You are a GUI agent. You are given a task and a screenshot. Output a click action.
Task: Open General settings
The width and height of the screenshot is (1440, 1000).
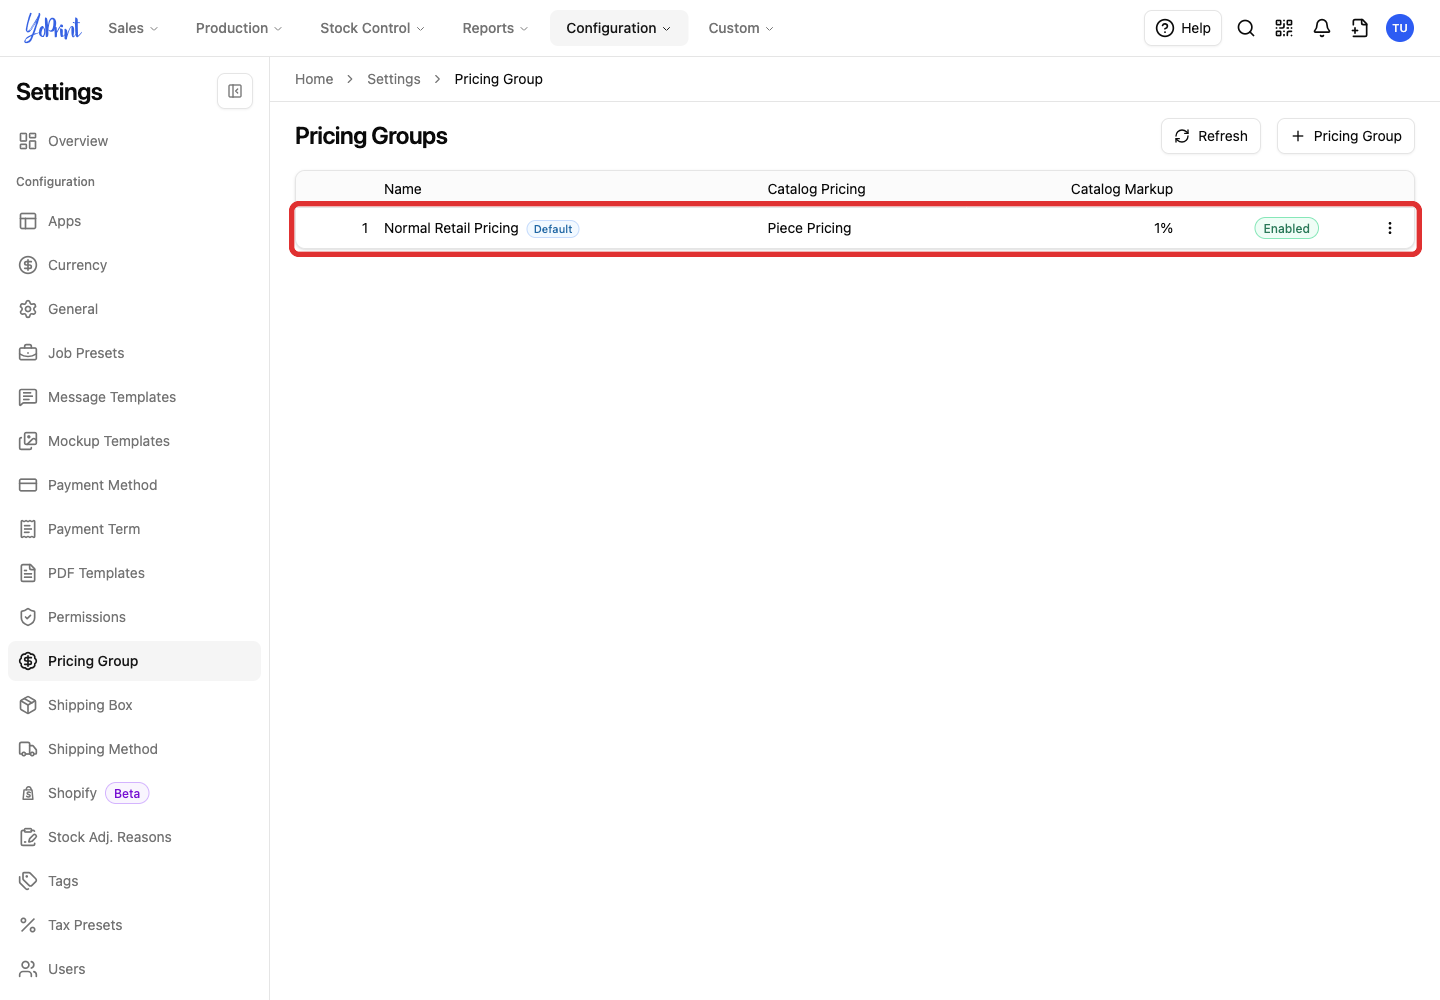(134, 309)
